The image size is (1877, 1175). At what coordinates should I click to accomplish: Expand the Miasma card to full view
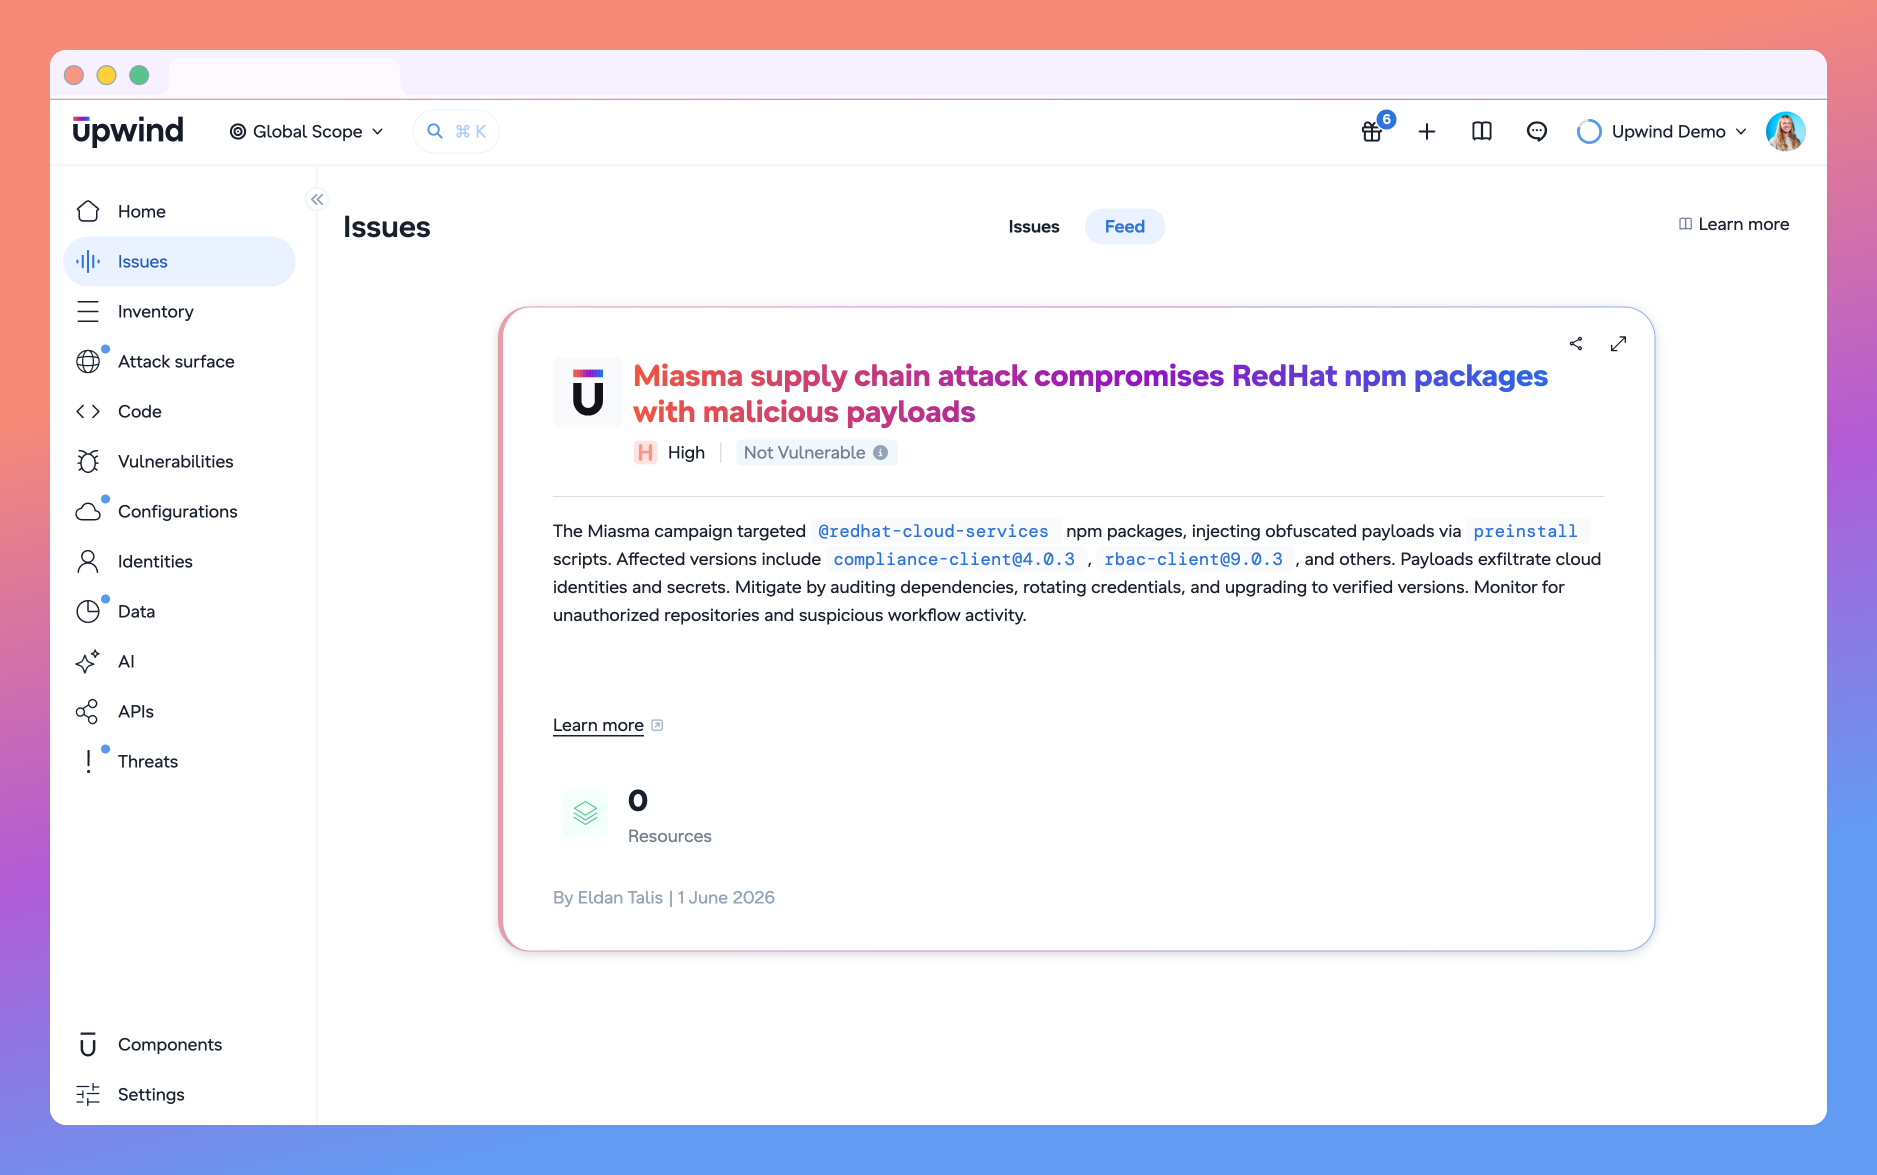click(x=1618, y=343)
